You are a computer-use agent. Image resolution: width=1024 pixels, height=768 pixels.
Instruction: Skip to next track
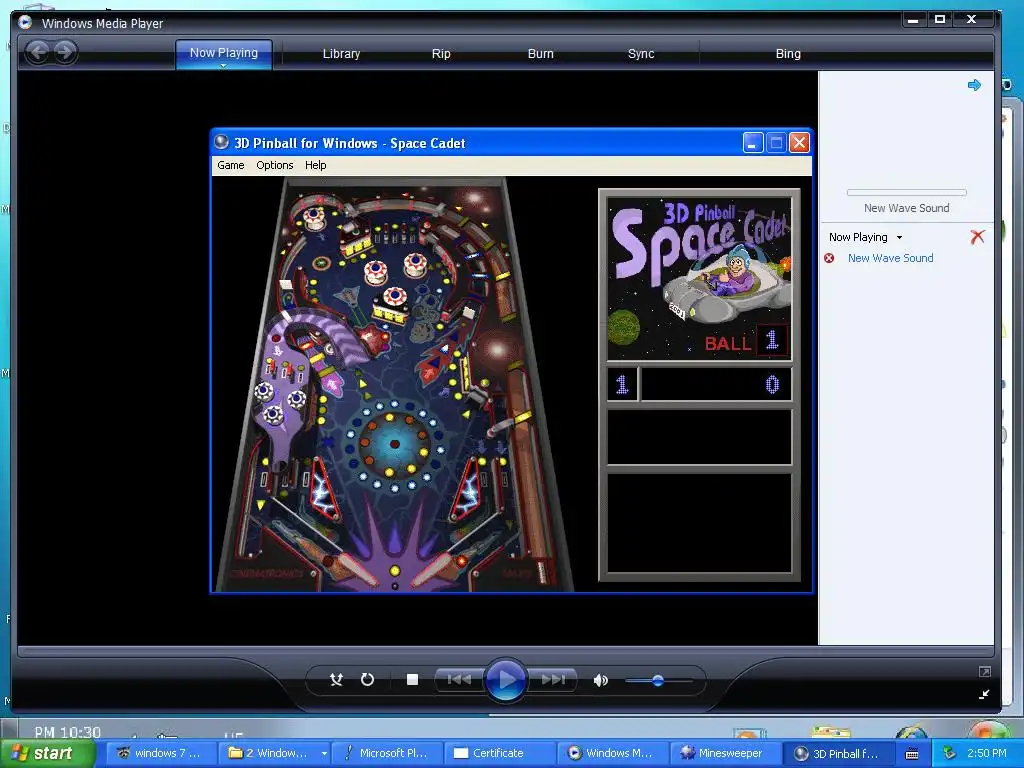[x=552, y=680]
